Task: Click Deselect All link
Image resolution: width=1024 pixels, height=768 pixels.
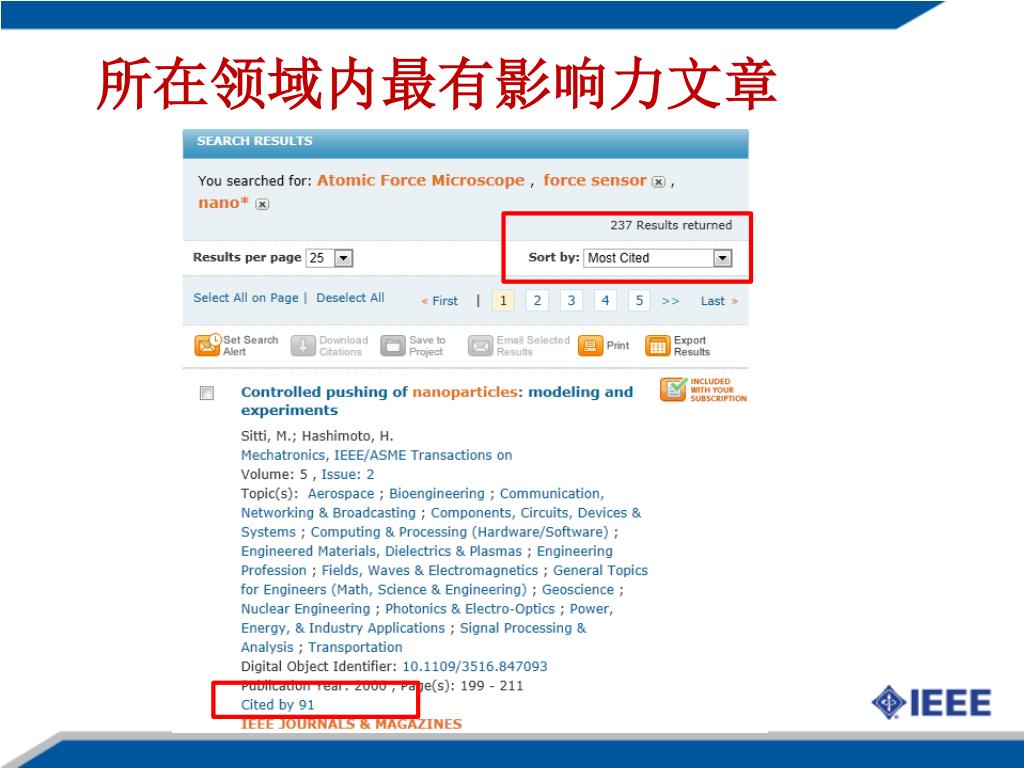Action: 350,298
